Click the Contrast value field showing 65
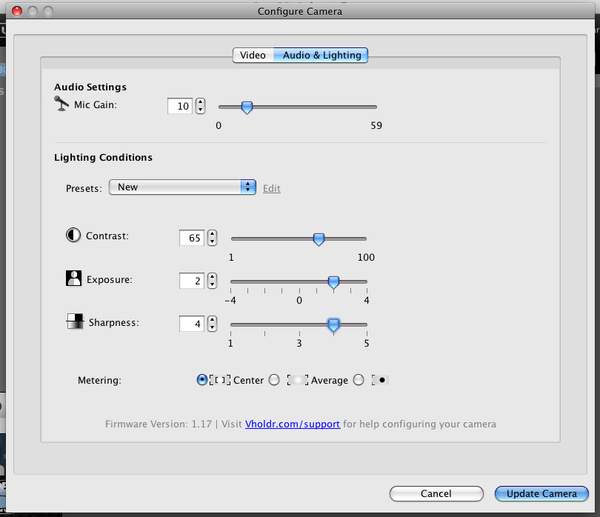This screenshot has width=600, height=517. pos(192,238)
